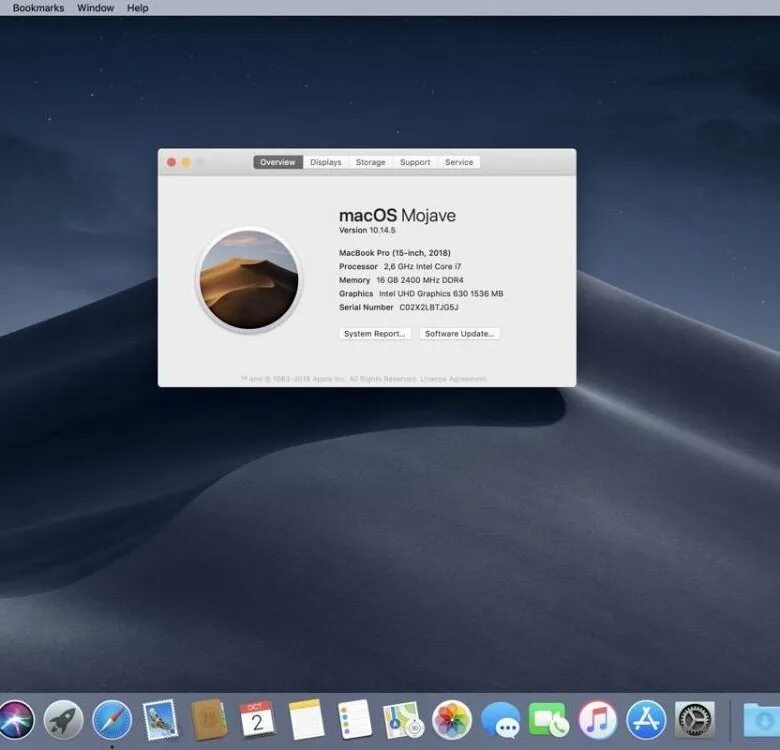
Task: Switch to the Support tab
Action: tap(415, 162)
